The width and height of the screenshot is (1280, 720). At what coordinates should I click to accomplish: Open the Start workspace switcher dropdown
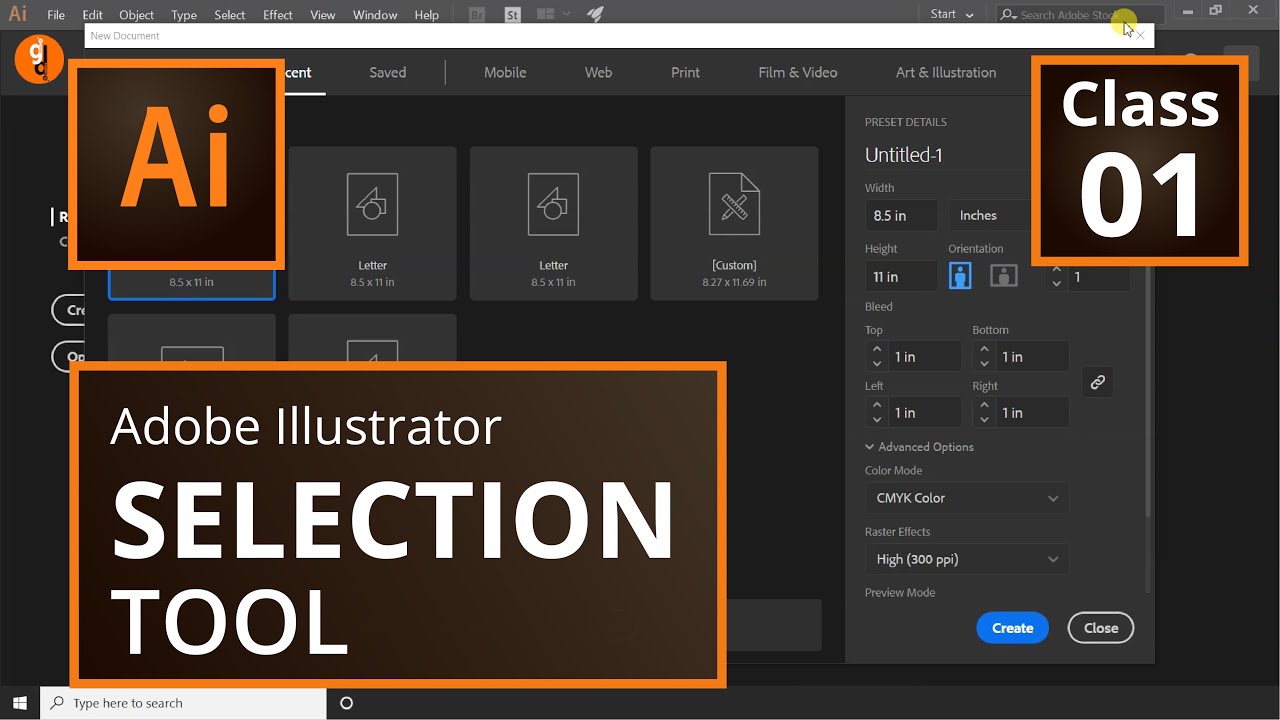coord(951,14)
